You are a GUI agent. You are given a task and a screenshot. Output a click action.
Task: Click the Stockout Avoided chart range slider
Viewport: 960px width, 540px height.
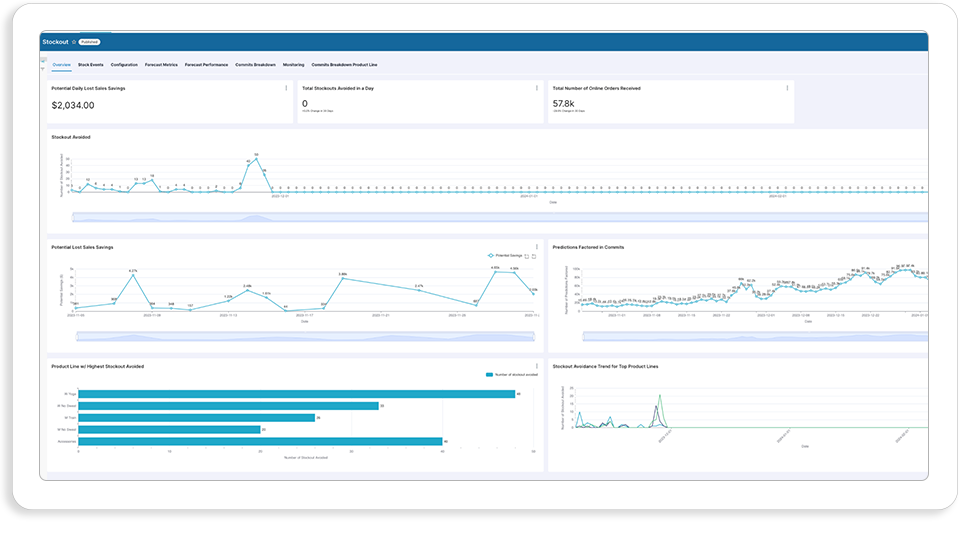click(x=500, y=217)
